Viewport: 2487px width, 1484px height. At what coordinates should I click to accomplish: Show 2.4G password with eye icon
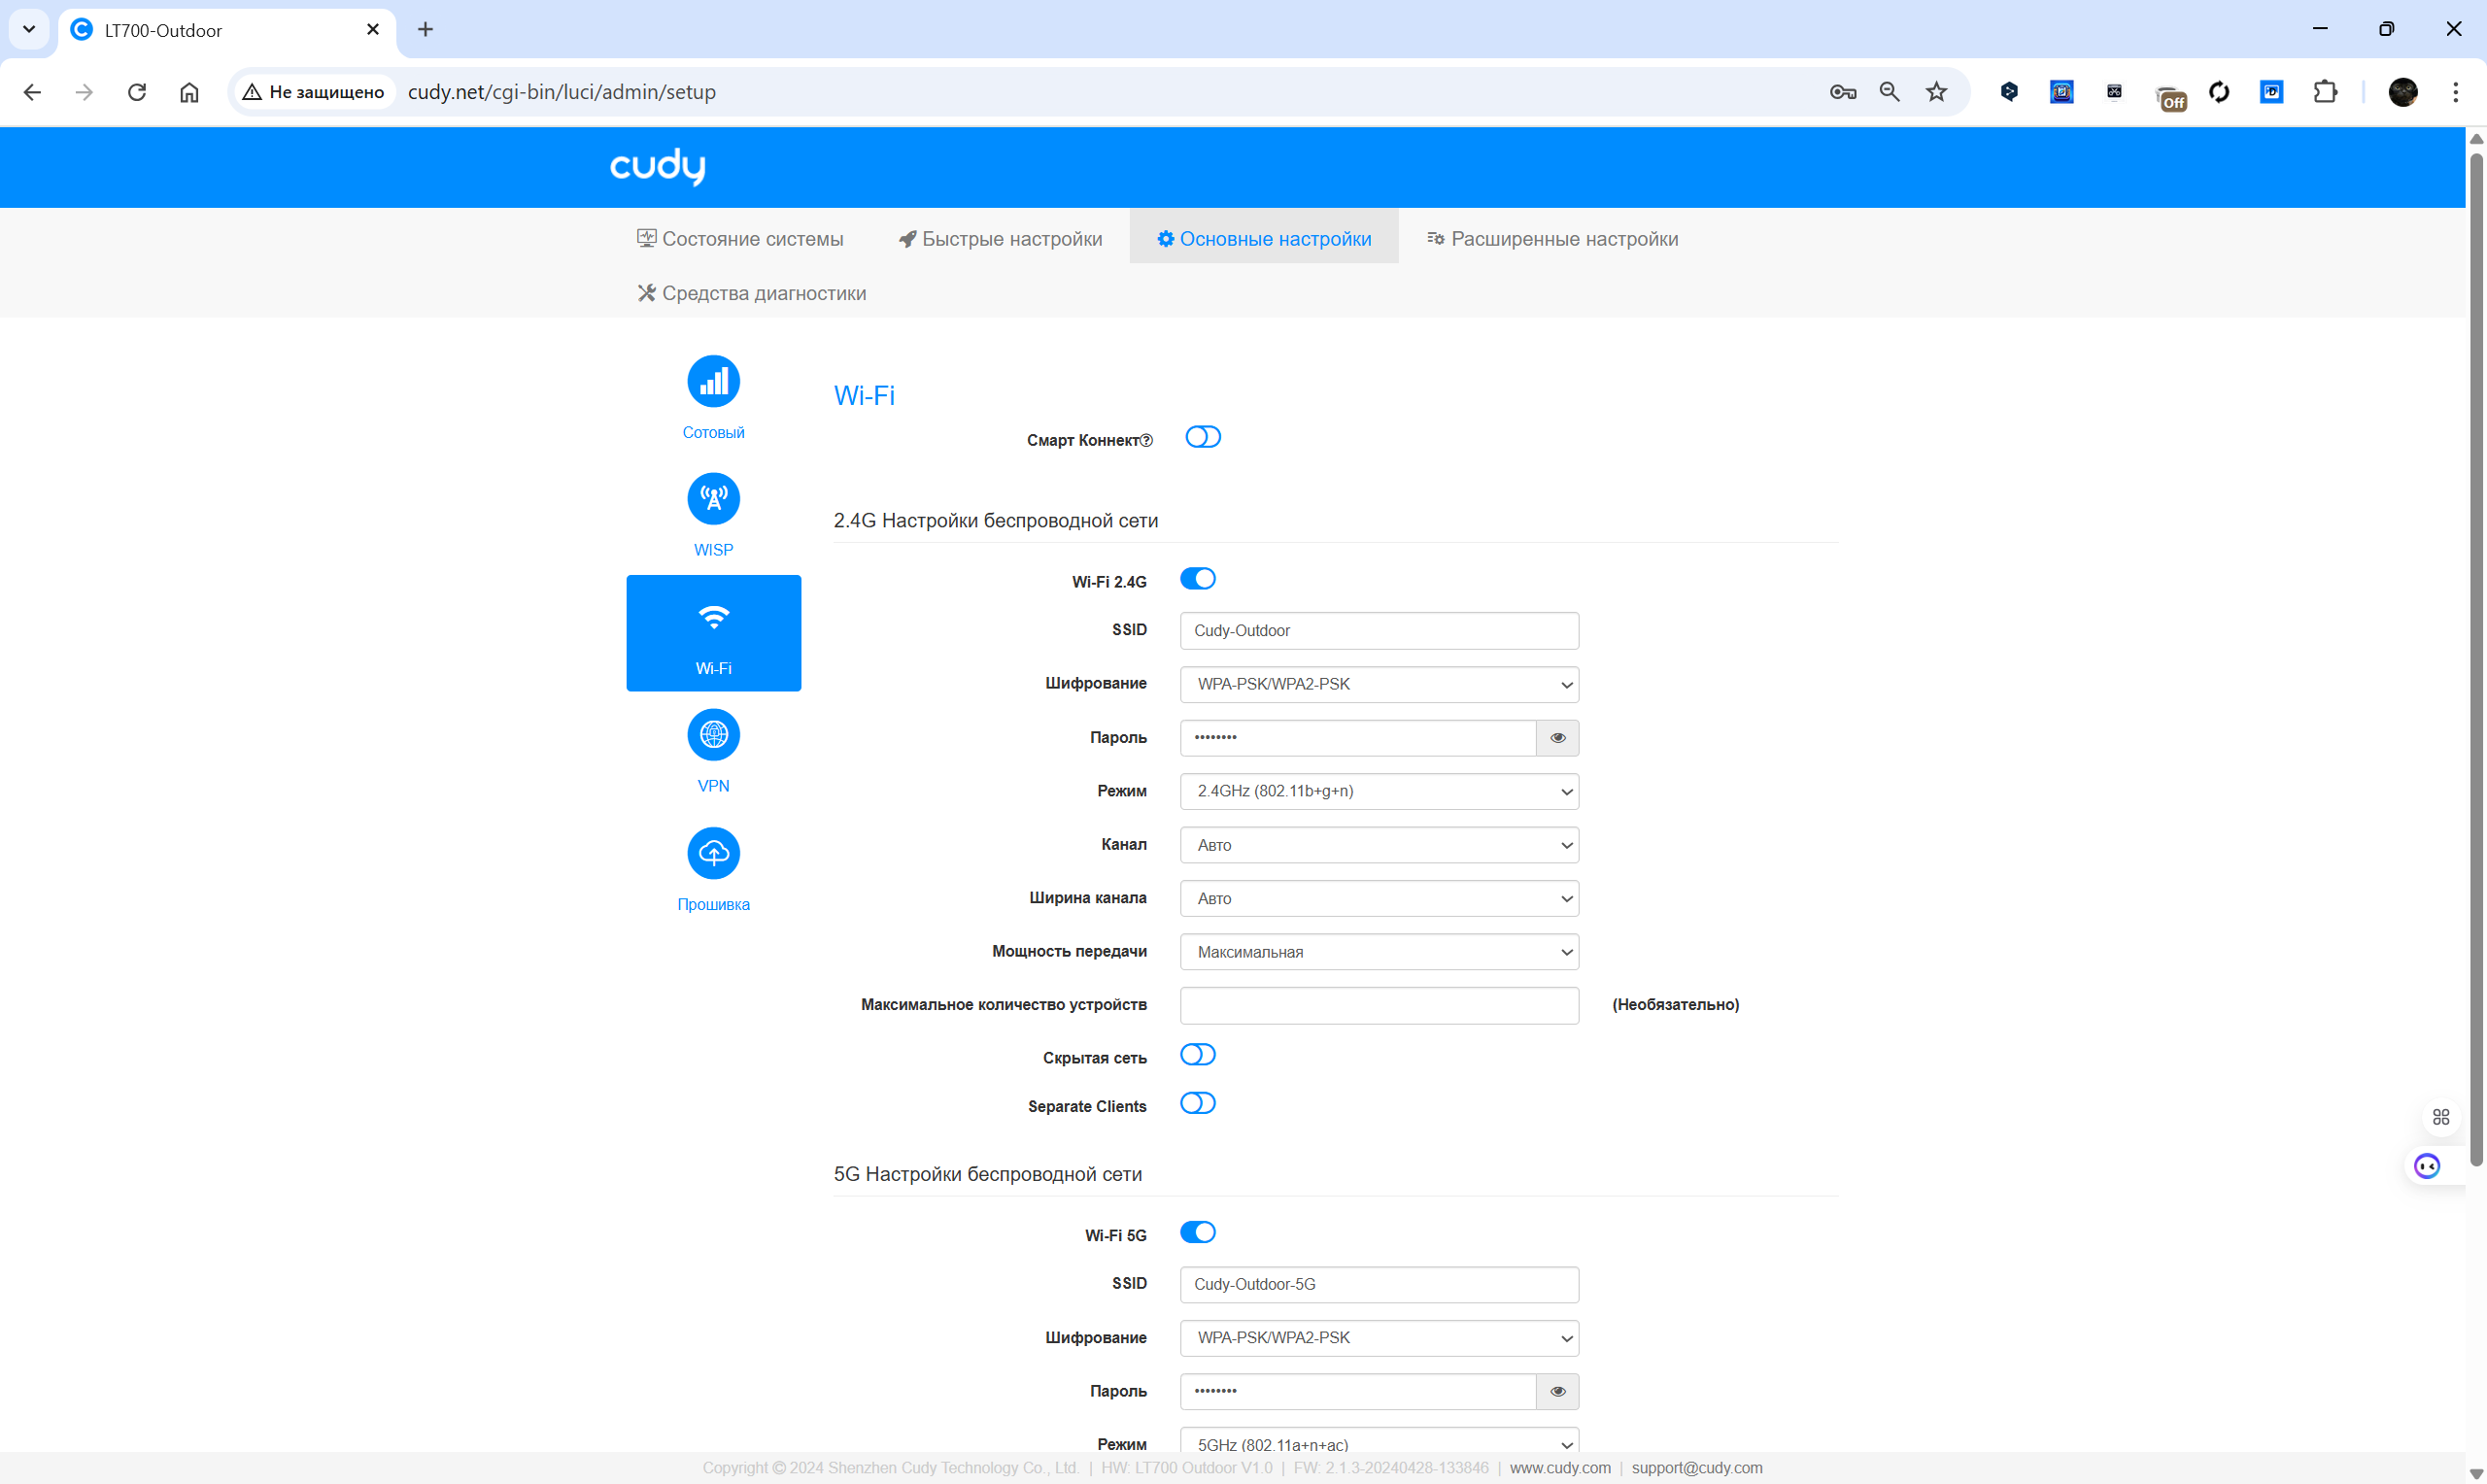pos(1557,738)
